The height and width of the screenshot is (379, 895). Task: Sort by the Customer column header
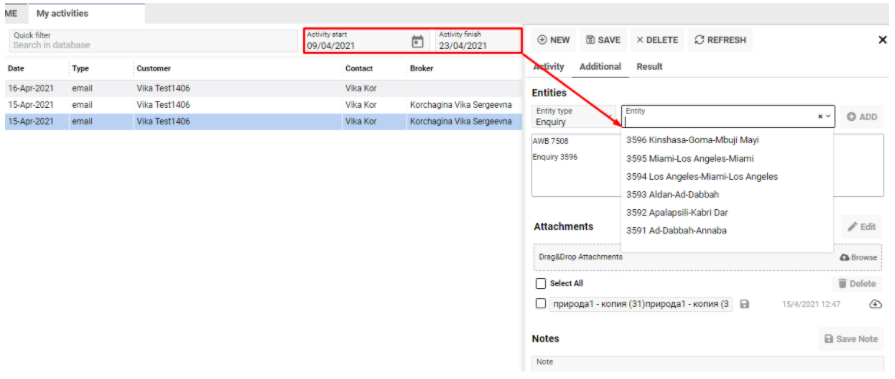coord(154,68)
